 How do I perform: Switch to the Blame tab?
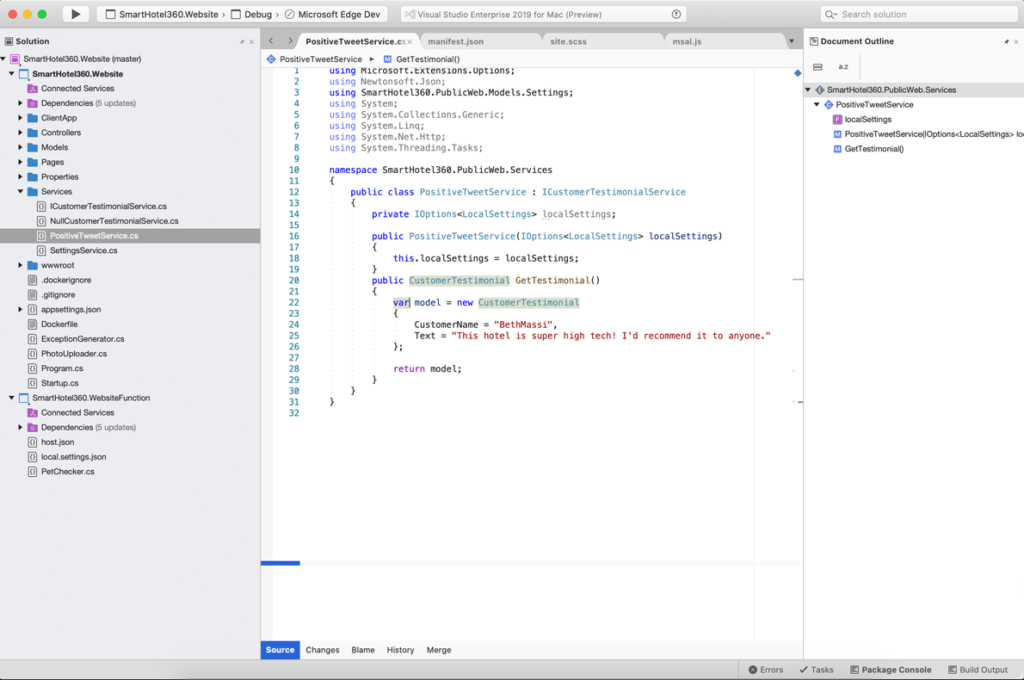coord(362,649)
